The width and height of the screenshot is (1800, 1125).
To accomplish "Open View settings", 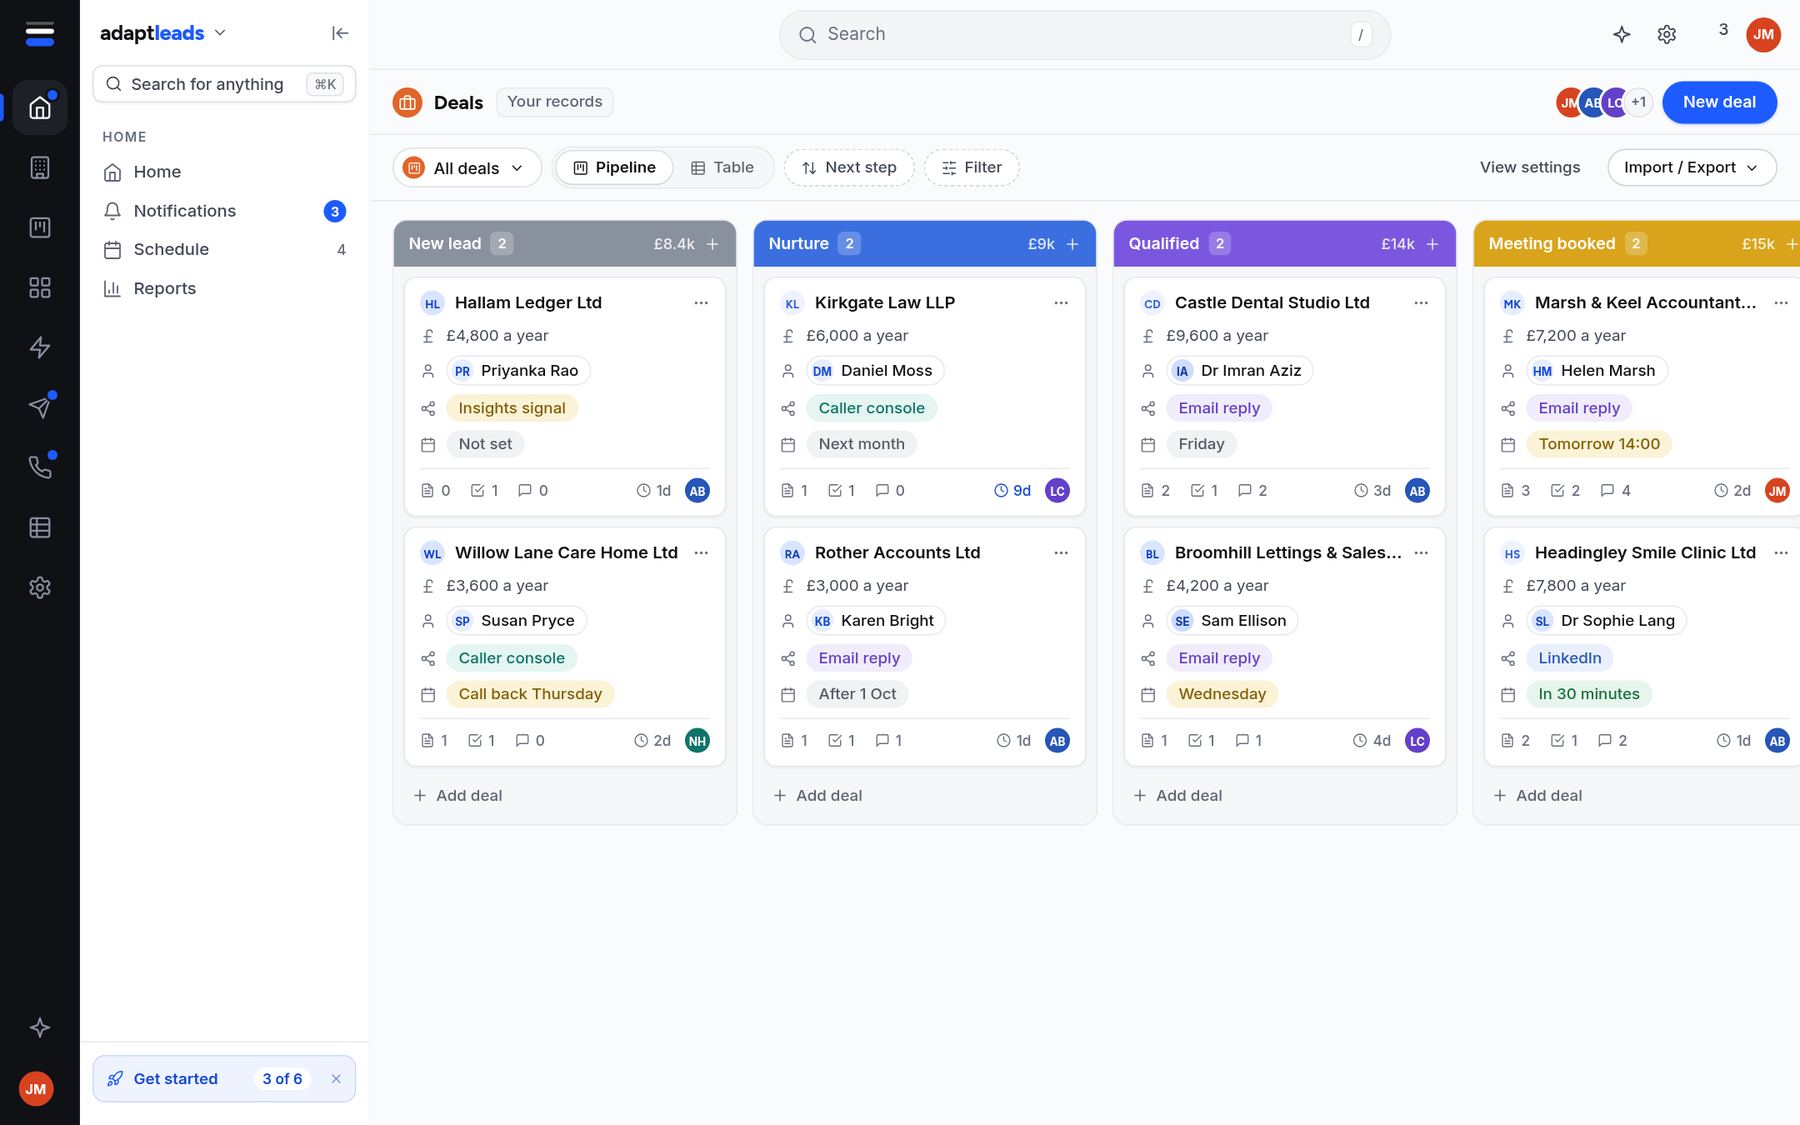I will click(1530, 168).
